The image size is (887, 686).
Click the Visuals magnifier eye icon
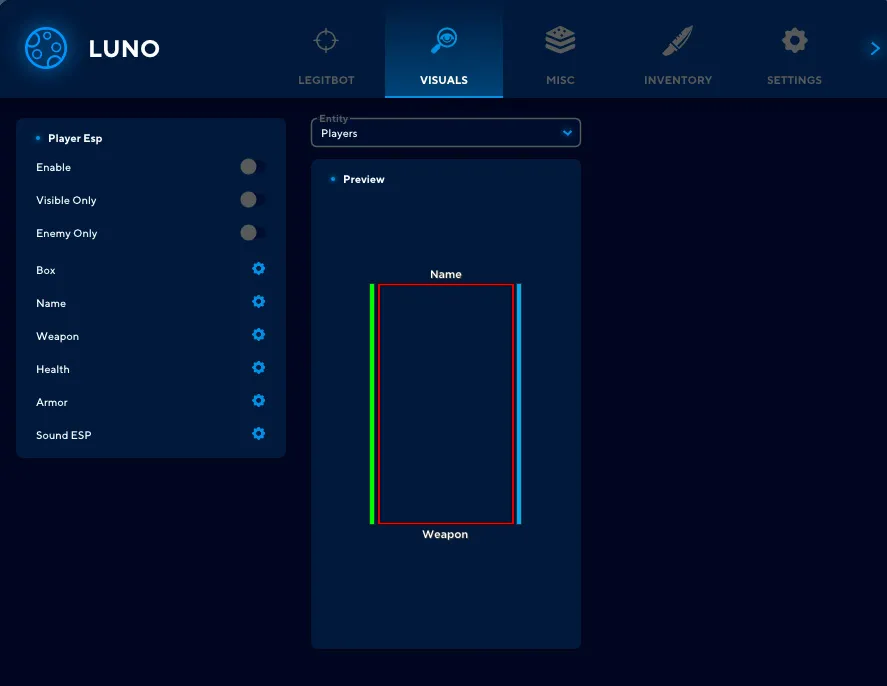pyautogui.click(x=444, y=40)
